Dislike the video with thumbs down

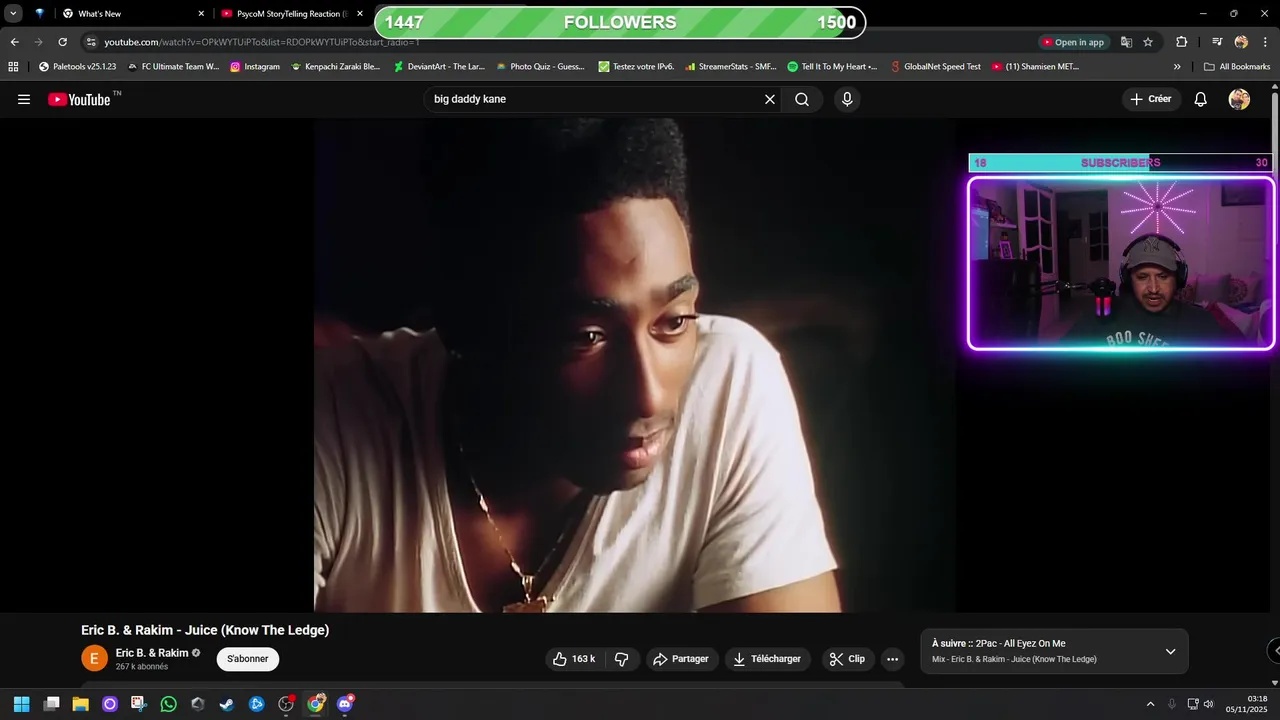point(621,659)
